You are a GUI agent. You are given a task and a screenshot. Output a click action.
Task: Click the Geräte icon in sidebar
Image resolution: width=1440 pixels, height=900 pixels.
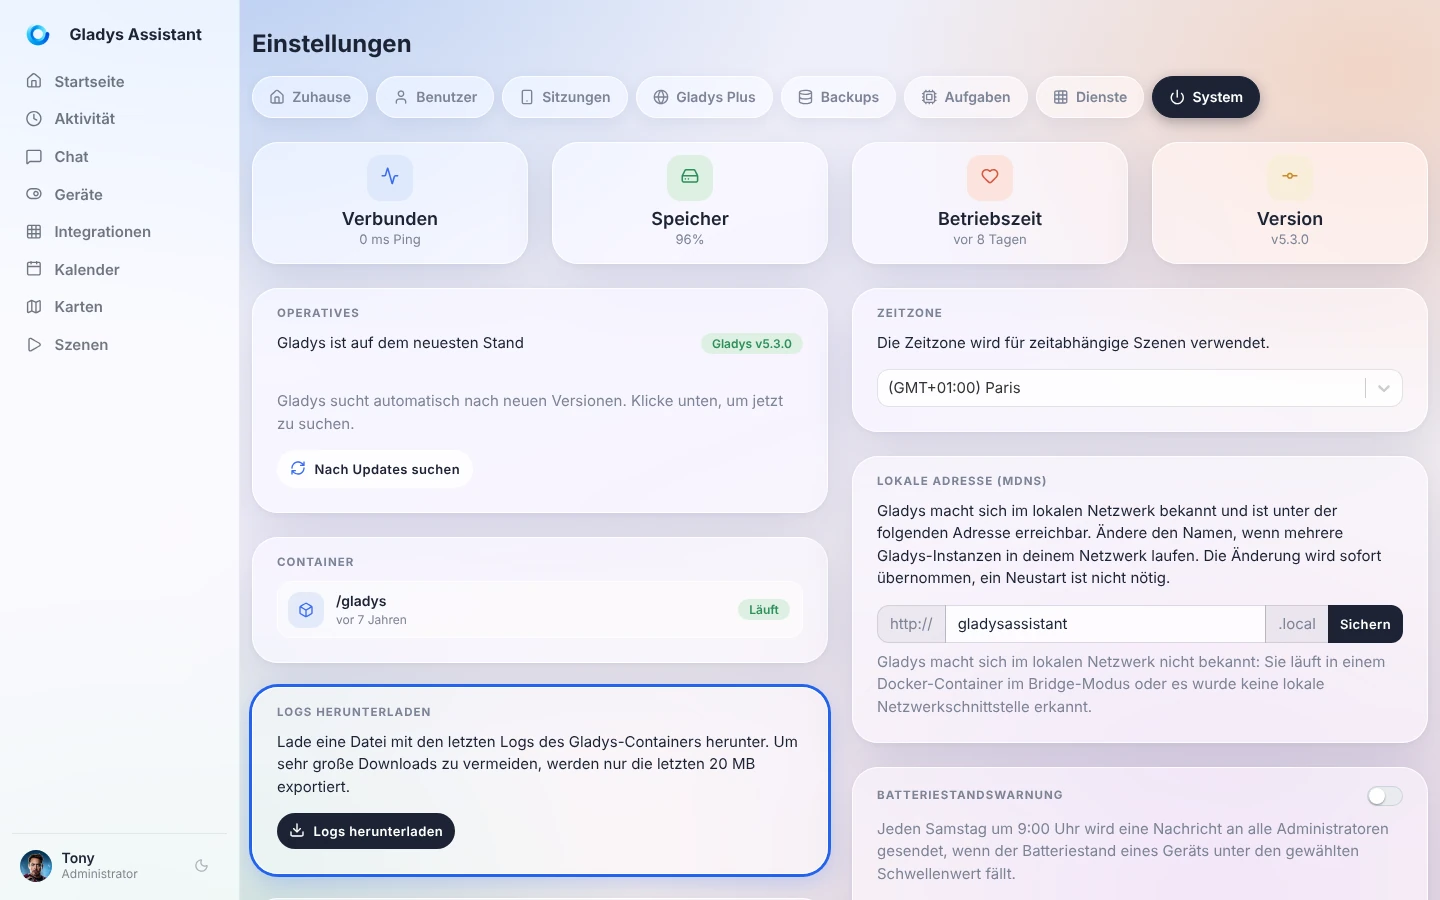[34, 194]
